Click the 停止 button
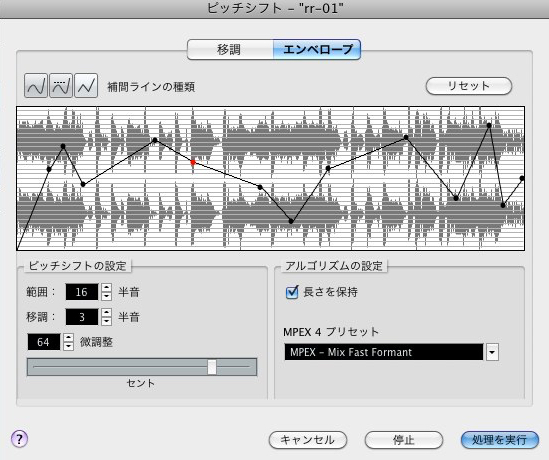Viewport: 549px width, 460px height. [404, 440]
